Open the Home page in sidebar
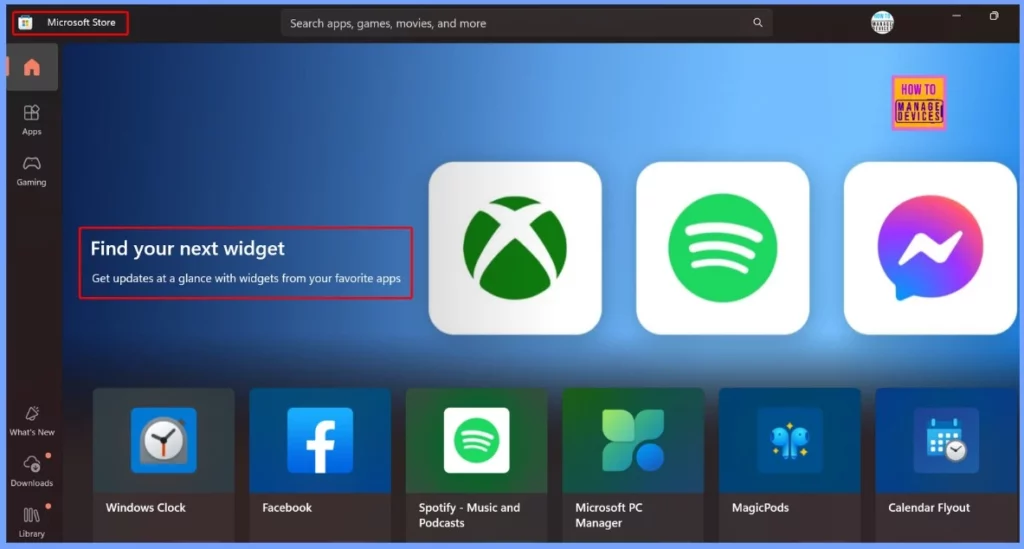1024x549 pixels. [31, 67]
